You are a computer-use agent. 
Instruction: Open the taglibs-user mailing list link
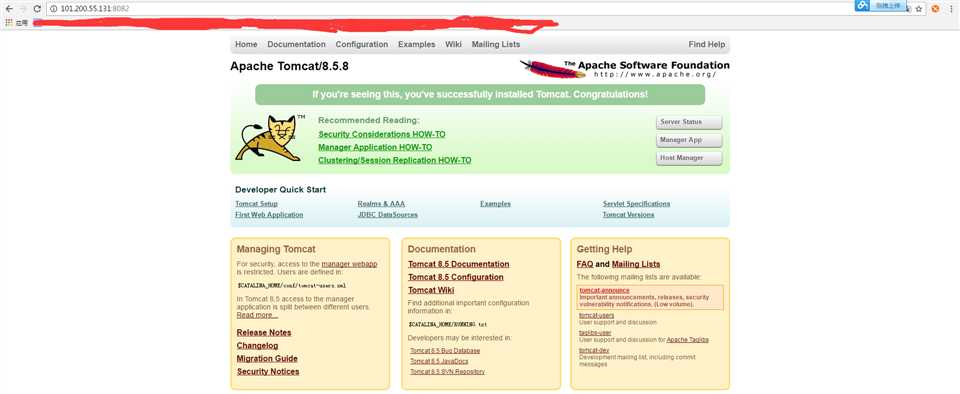pyautogui.click(x=595, y=333)
